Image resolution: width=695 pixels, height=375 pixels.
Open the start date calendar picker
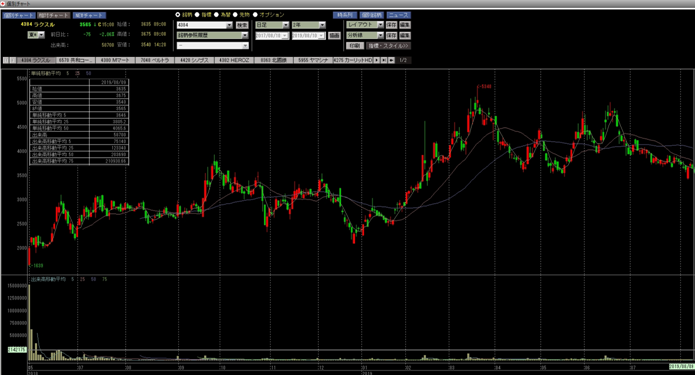point(285,35)
